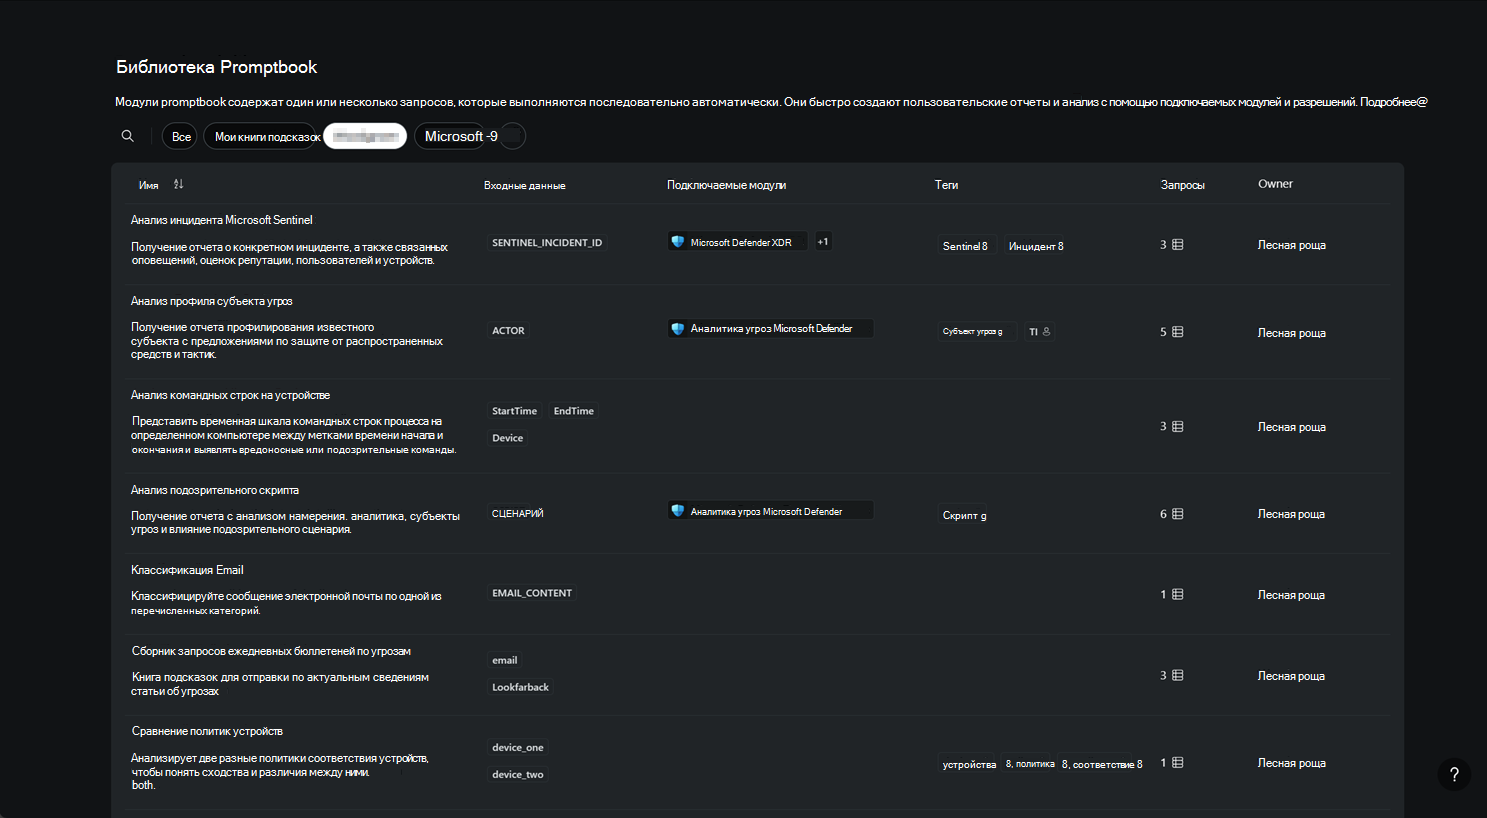This screenshot has height=818, width=1487.
Task: Click Лесная роща owner in Сравнение политик устройств row
Action: pos(1292,763)
